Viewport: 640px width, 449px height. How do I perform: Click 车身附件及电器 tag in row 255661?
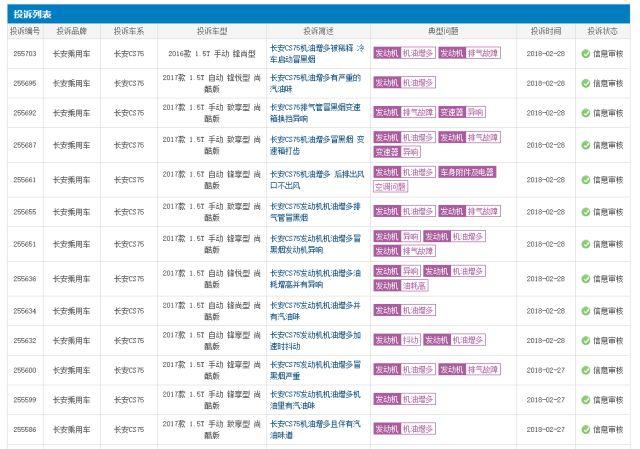click(468, 172)
